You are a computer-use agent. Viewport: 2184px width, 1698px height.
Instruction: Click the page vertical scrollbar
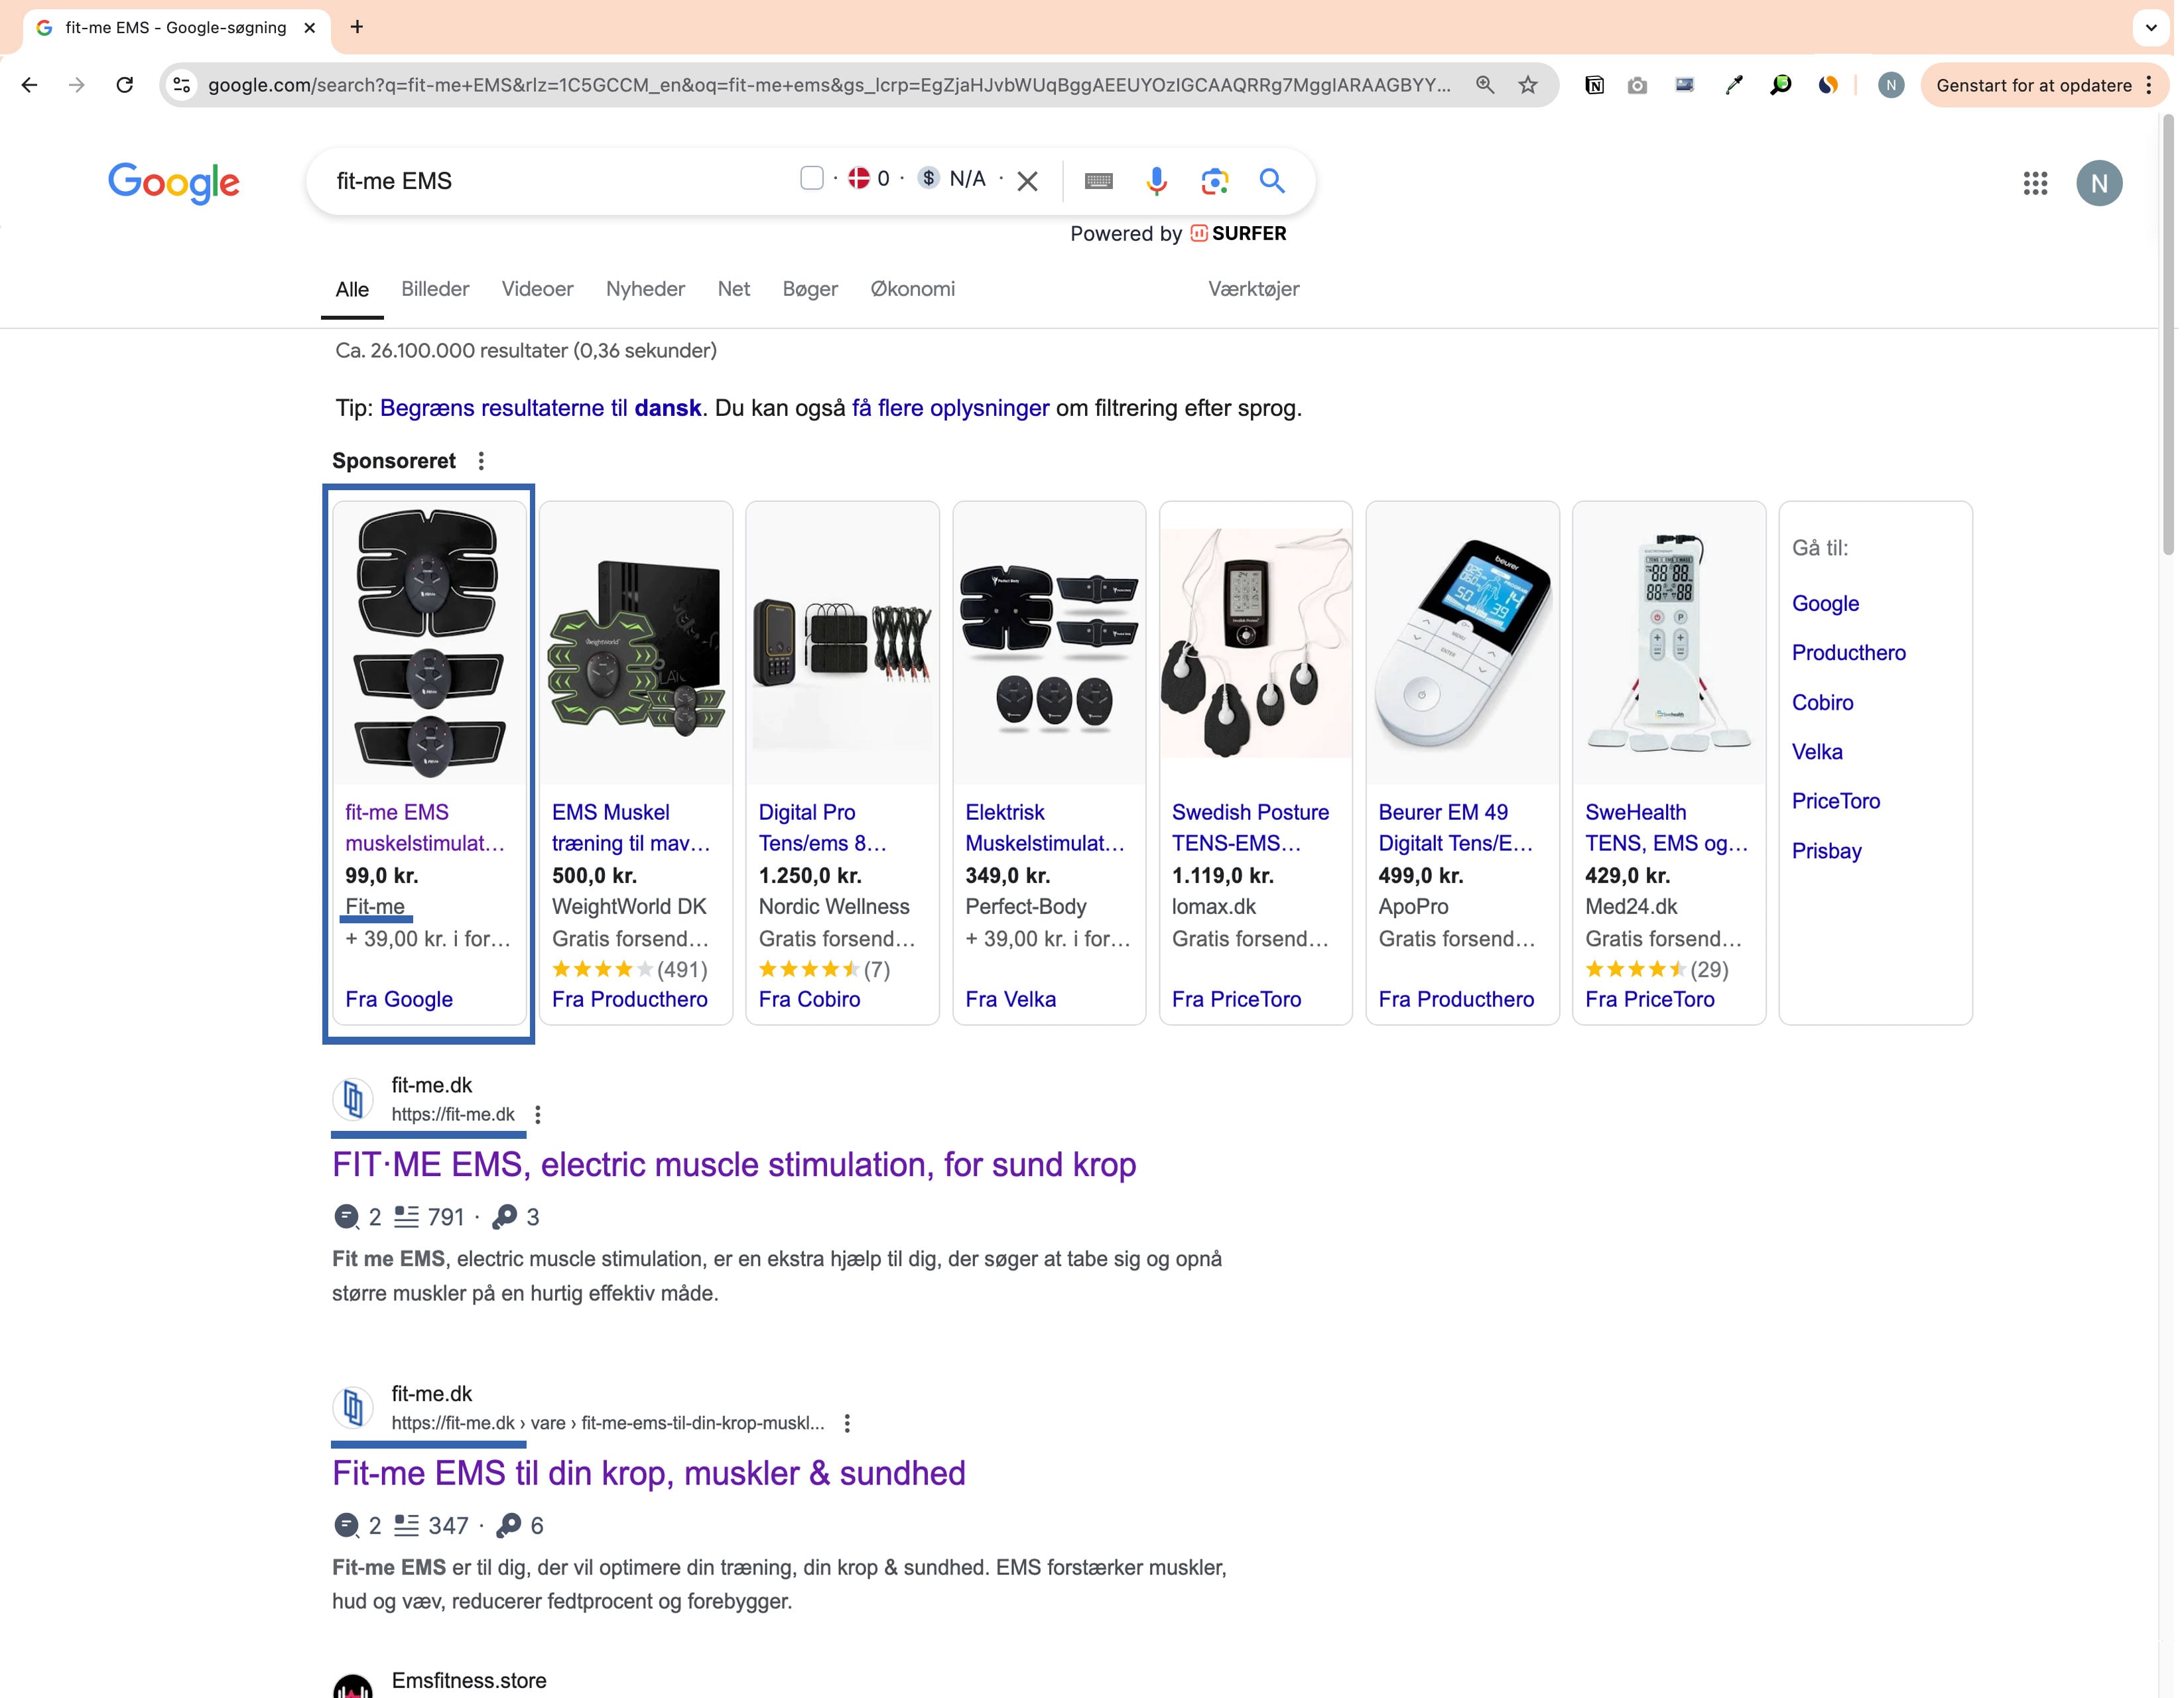click(2167, 334)
